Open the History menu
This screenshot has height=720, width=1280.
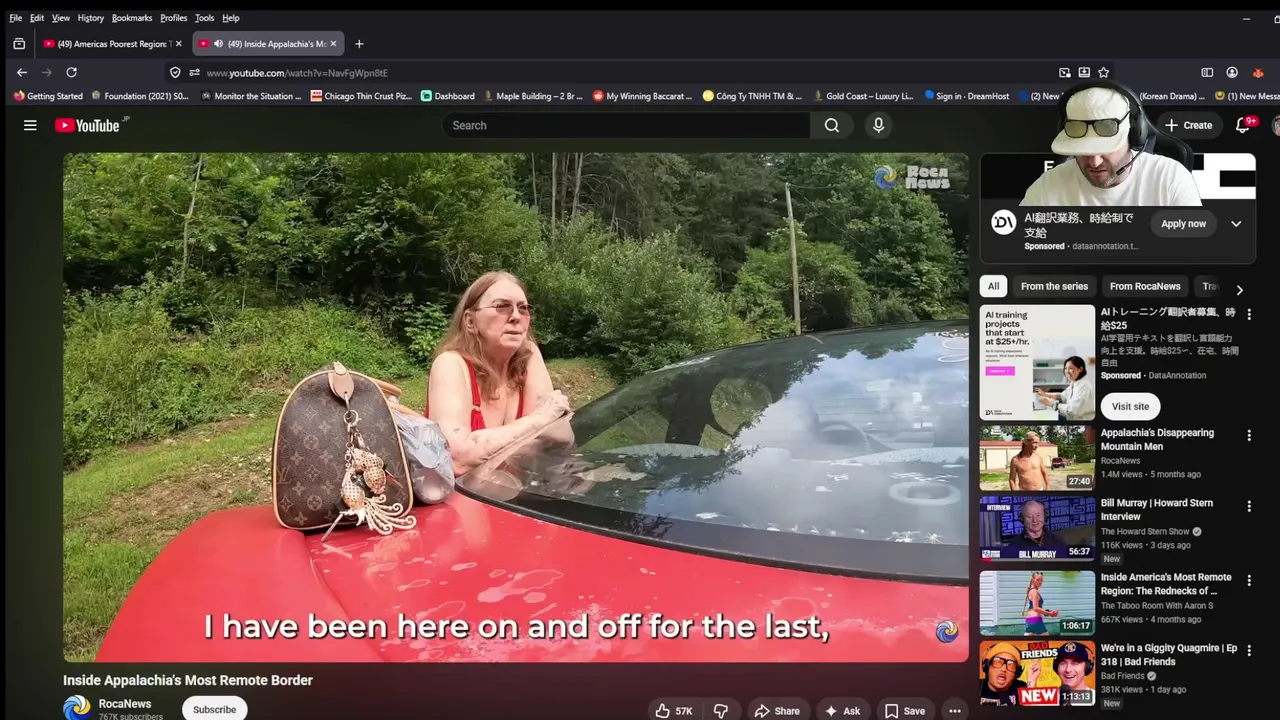pyautogui.click(x=90, y=18)
